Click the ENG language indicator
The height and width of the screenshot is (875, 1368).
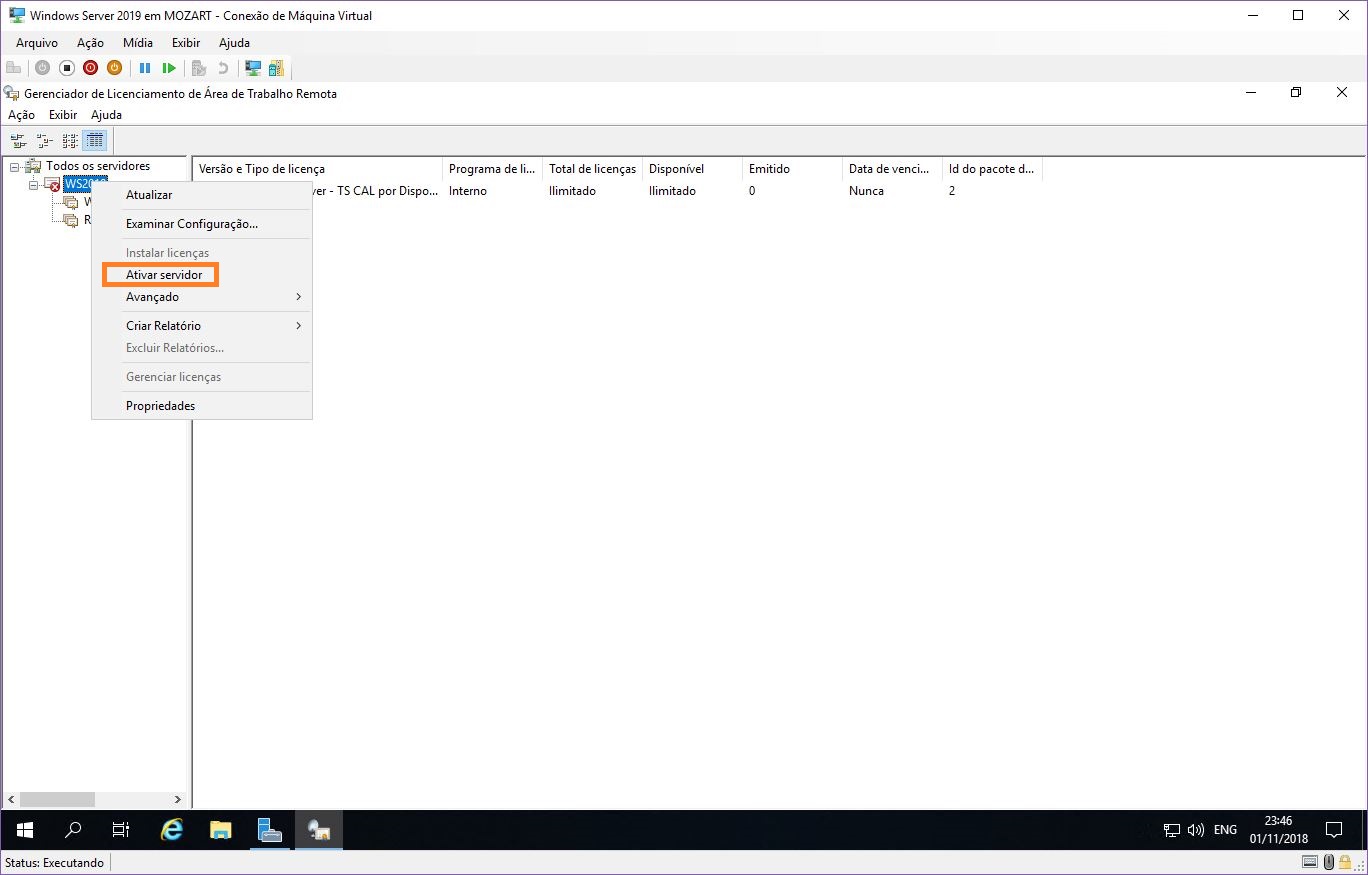[1225, 830]
